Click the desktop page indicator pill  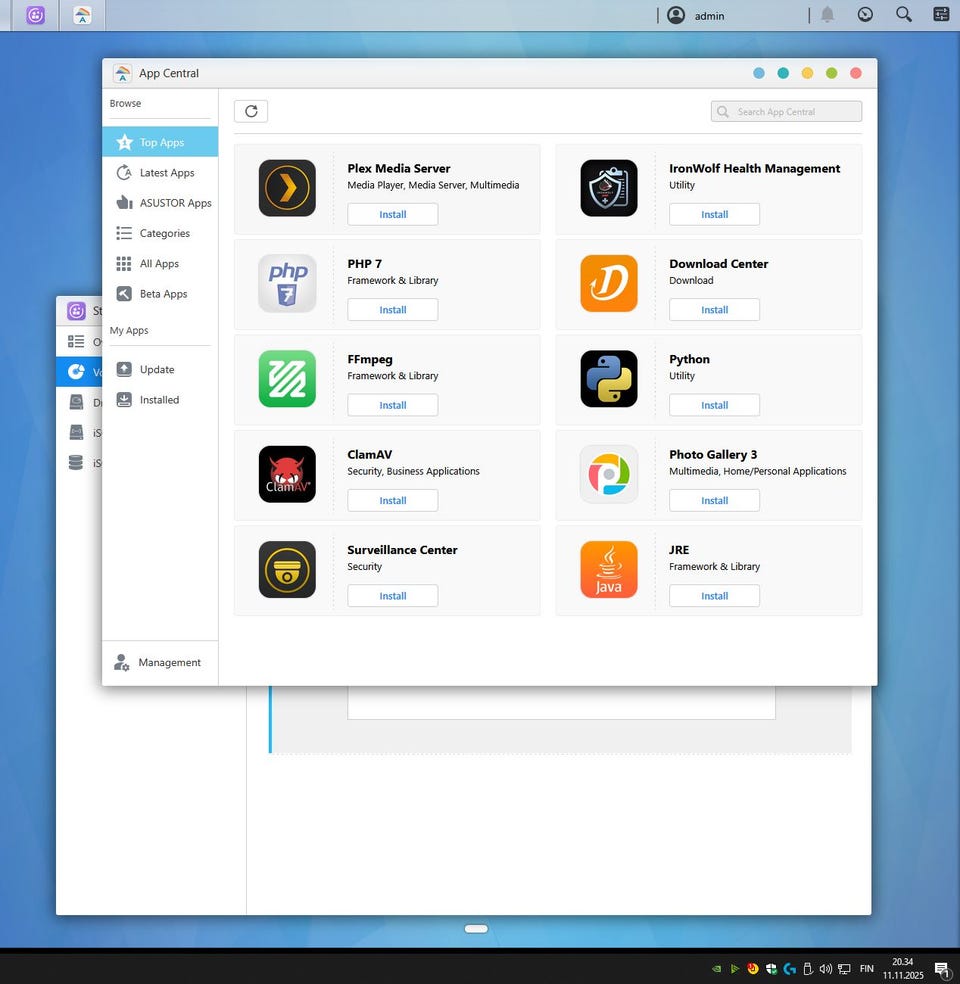click(476, 929)
